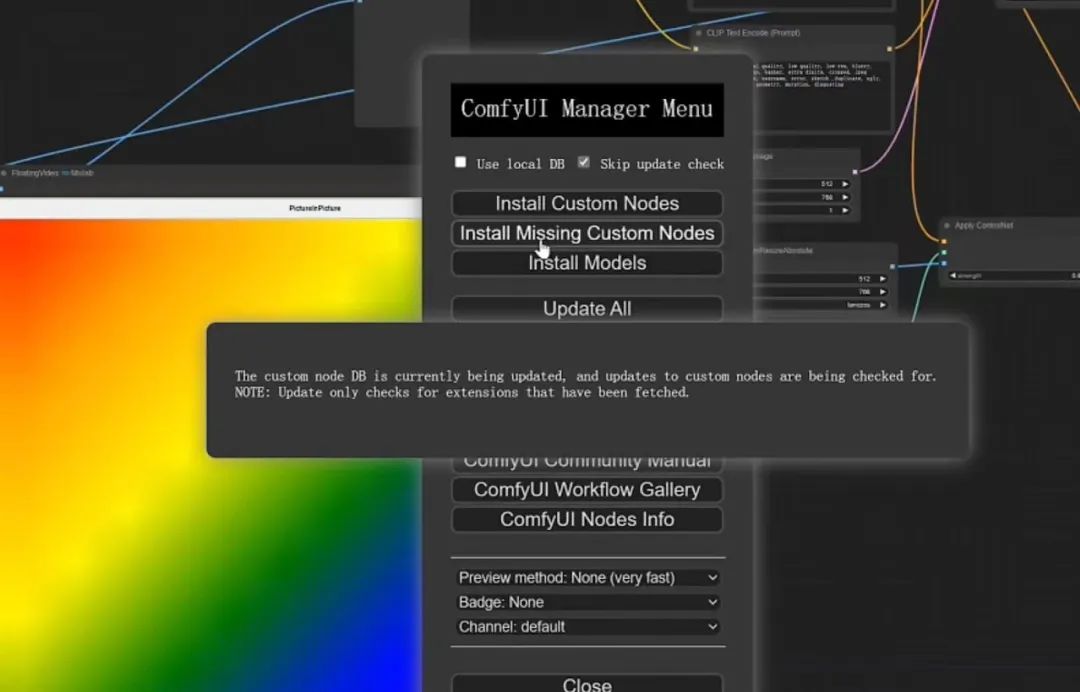This screenshot has height=692, width=1080.
Task: Click the rainbow gradient preview image
Action: pyautogui.click(x=211, y=456)
